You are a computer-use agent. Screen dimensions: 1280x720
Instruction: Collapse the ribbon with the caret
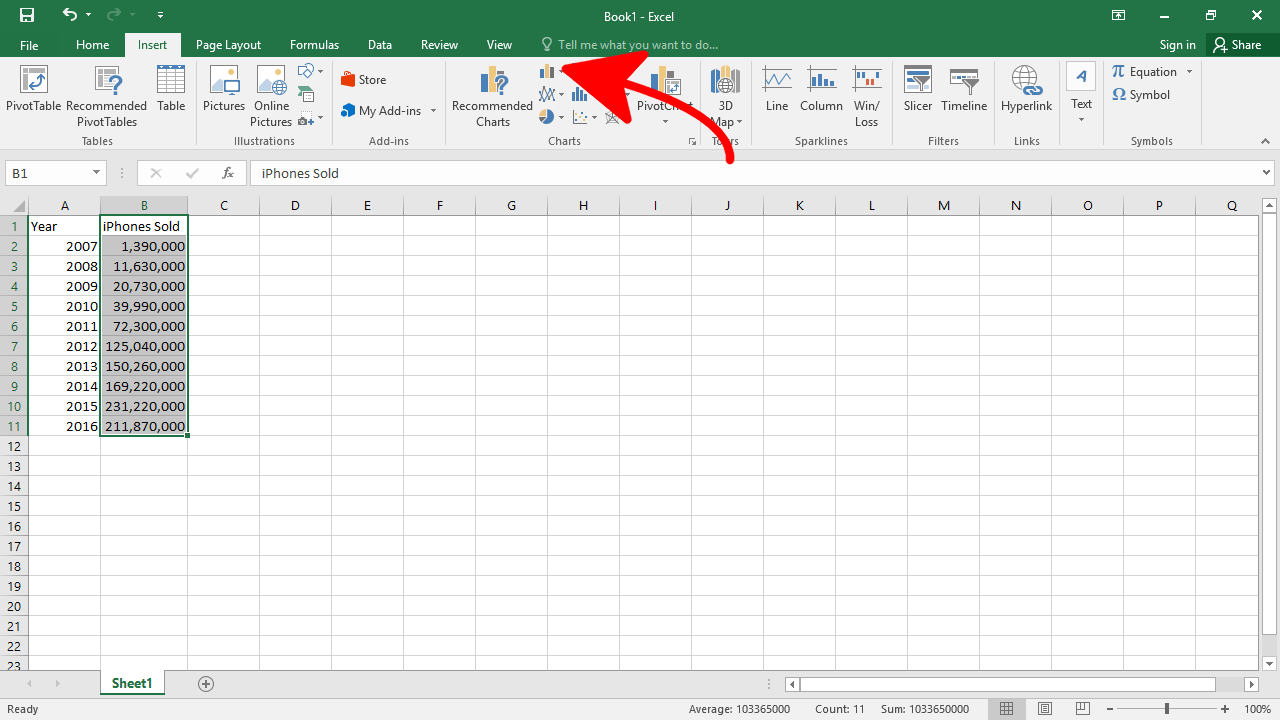[x=1265, y=142]
